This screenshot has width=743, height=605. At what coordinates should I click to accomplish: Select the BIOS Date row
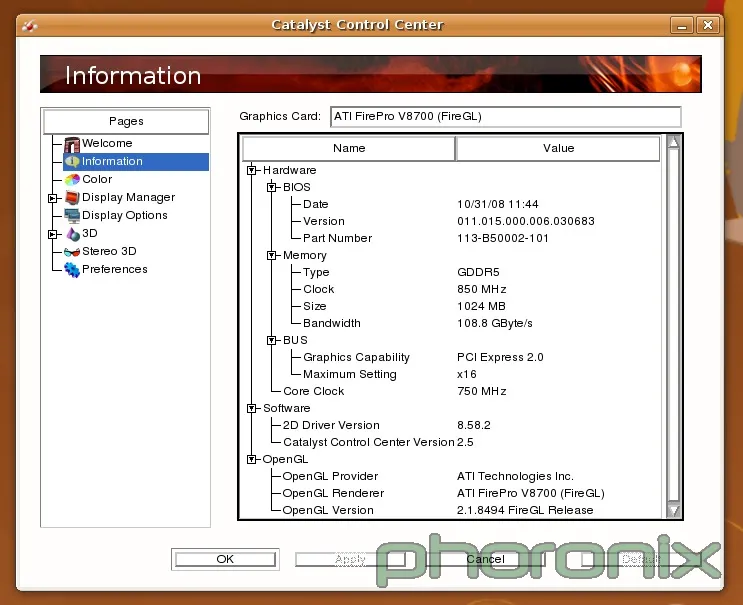click(451, 204)
